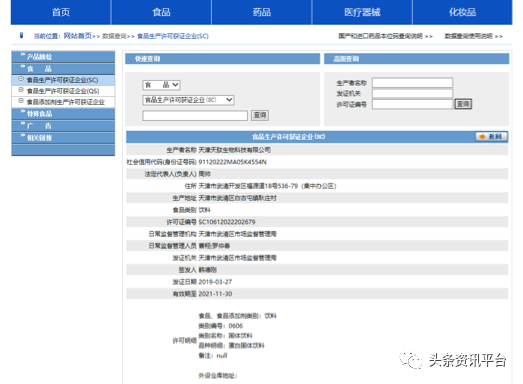The height and width of the screenshot is (384, 523).
Task: Select 食品生产许可获证企业(SC) in sidebar
Action: (62, 80)
